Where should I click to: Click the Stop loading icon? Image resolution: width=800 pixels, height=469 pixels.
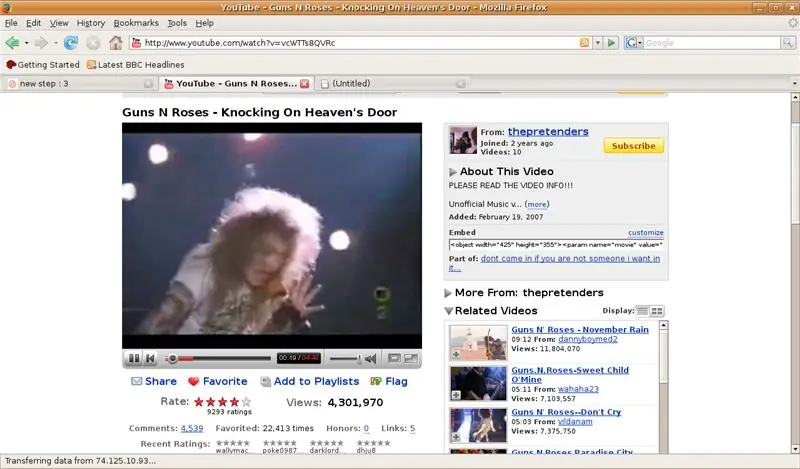(x=93, y=43)
